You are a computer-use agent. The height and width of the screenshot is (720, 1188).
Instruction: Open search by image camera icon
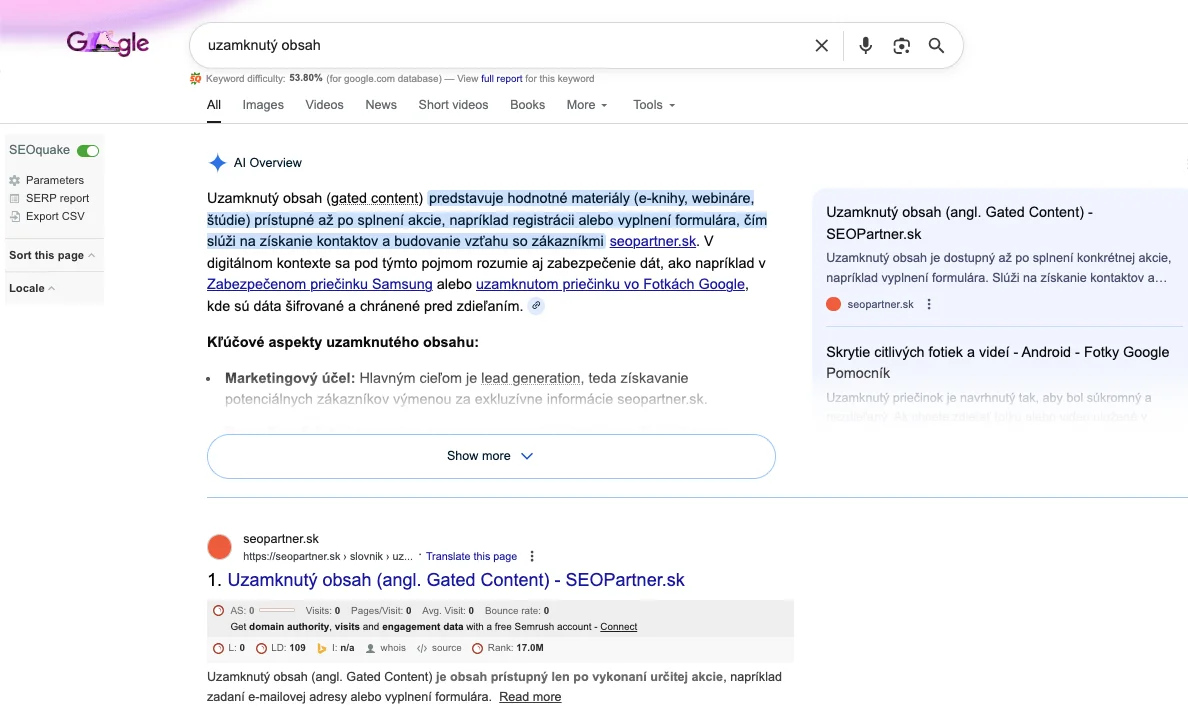902,45
